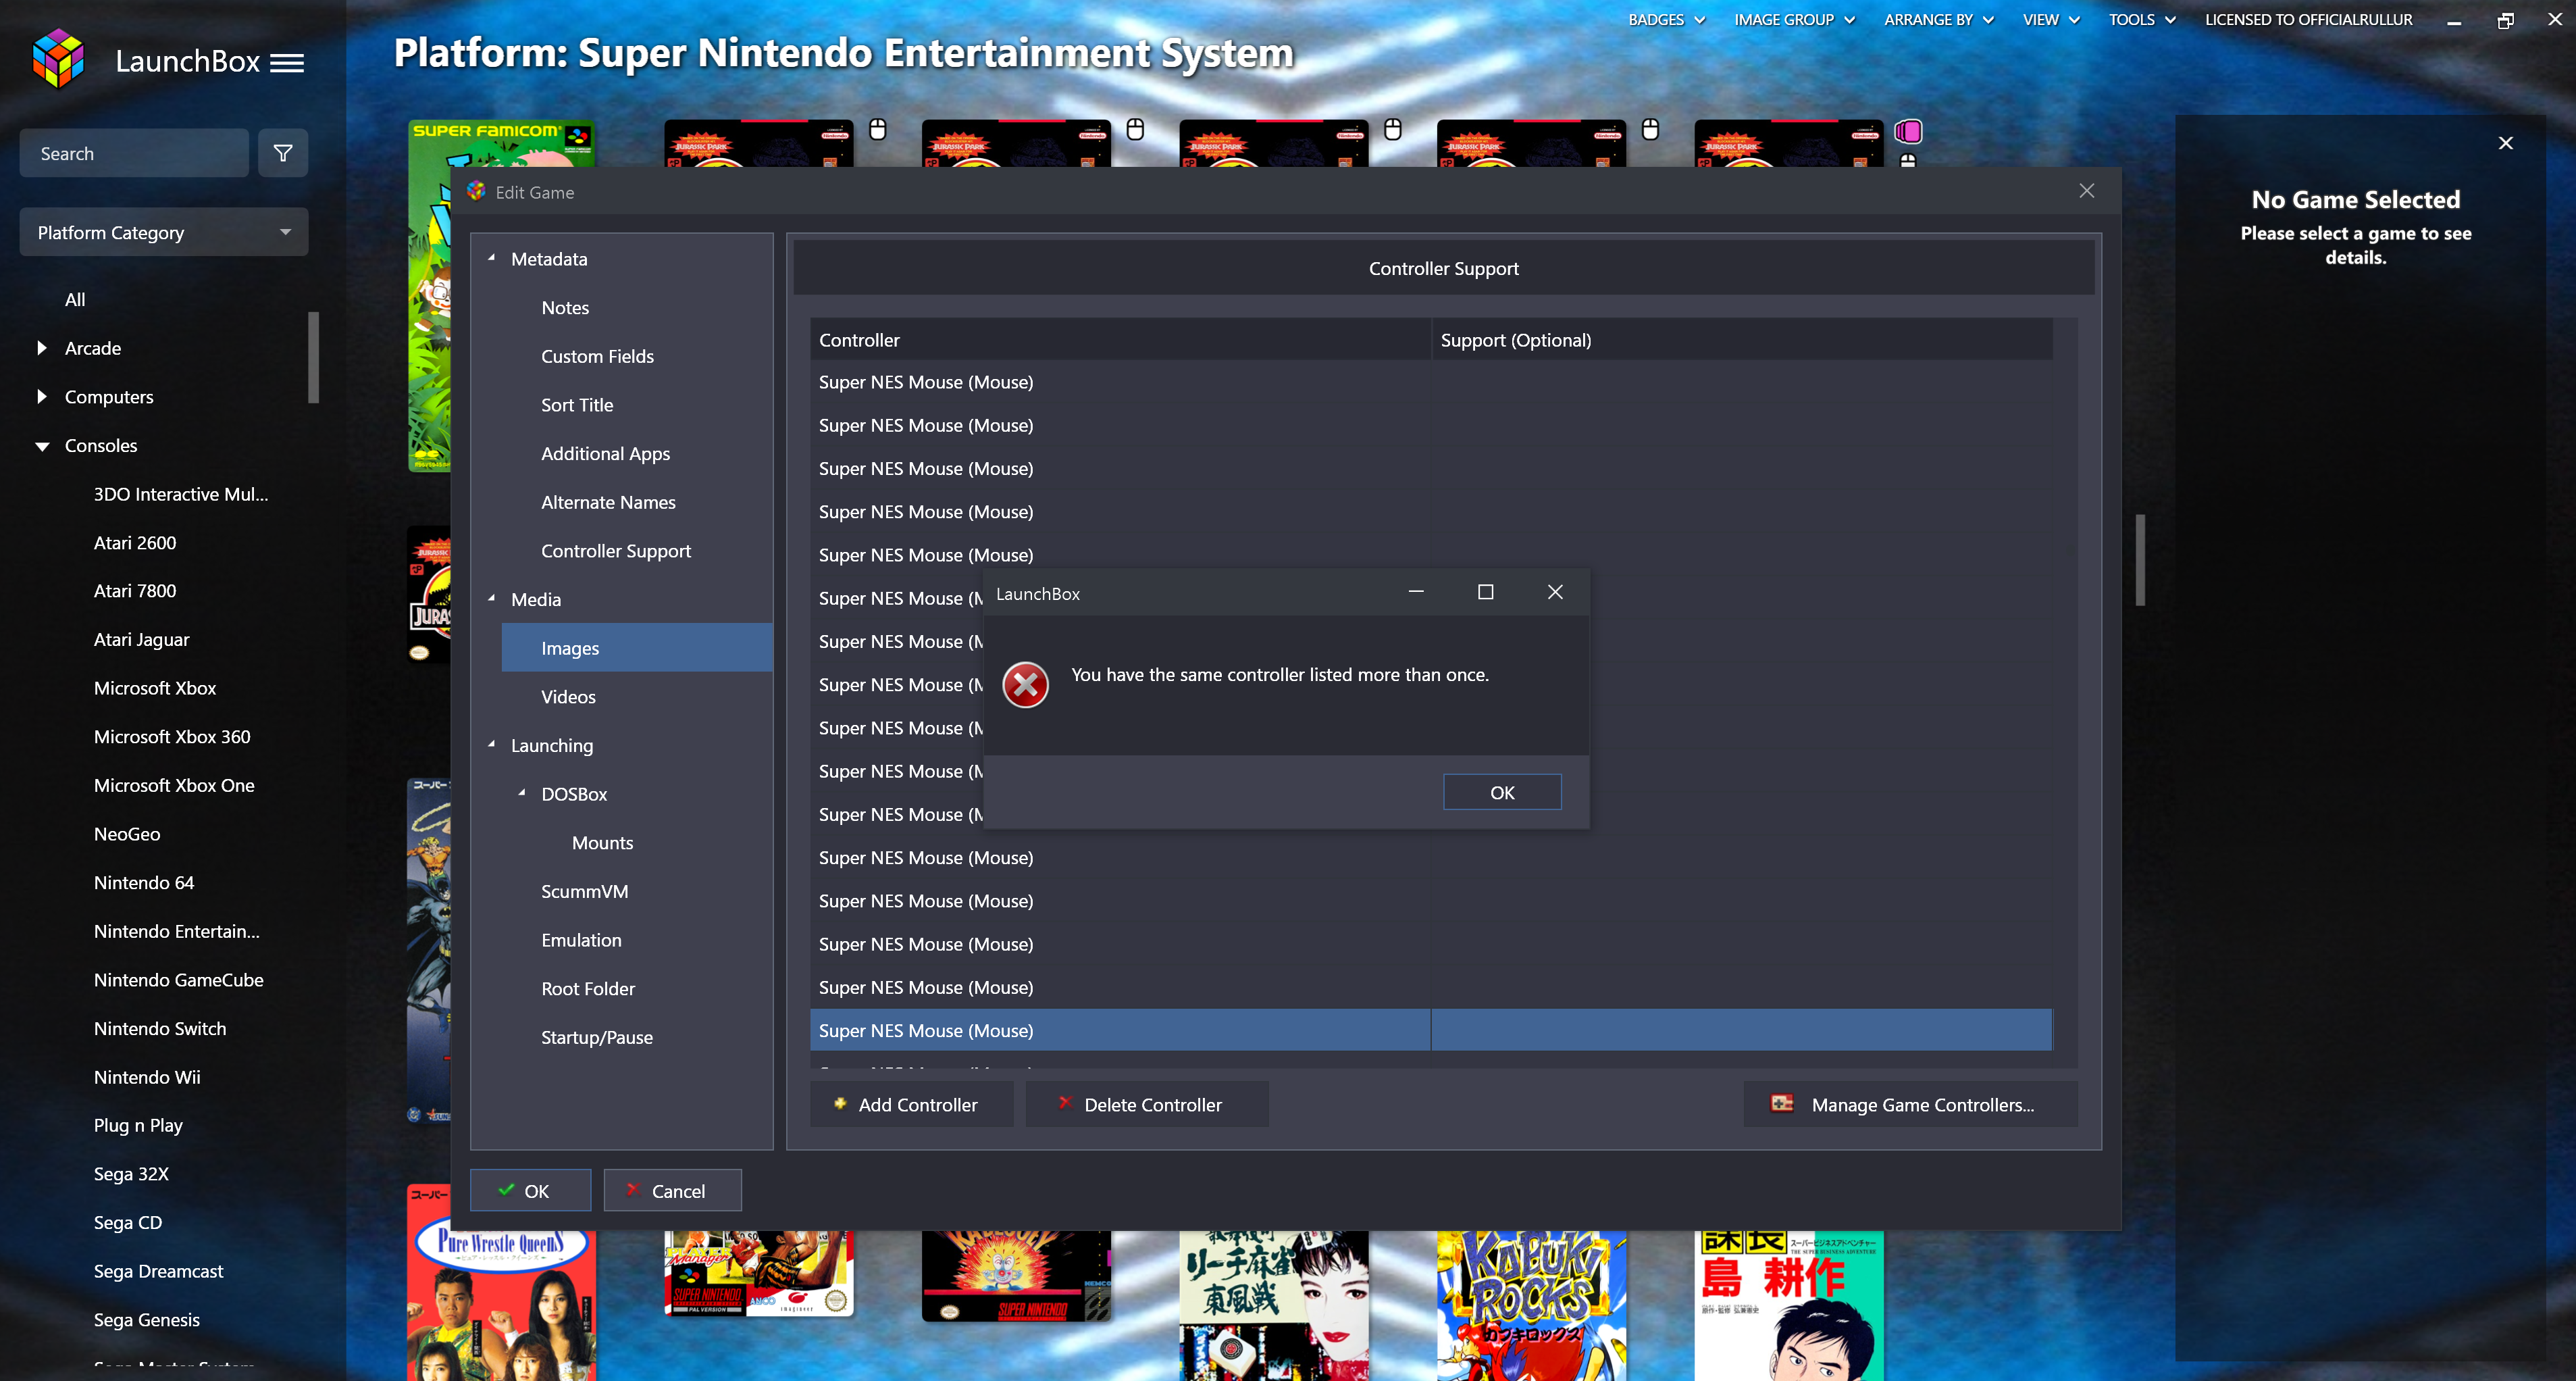Select Emulation in the tree
The width and height of the screenshot is (2576, 1381).
581,940
